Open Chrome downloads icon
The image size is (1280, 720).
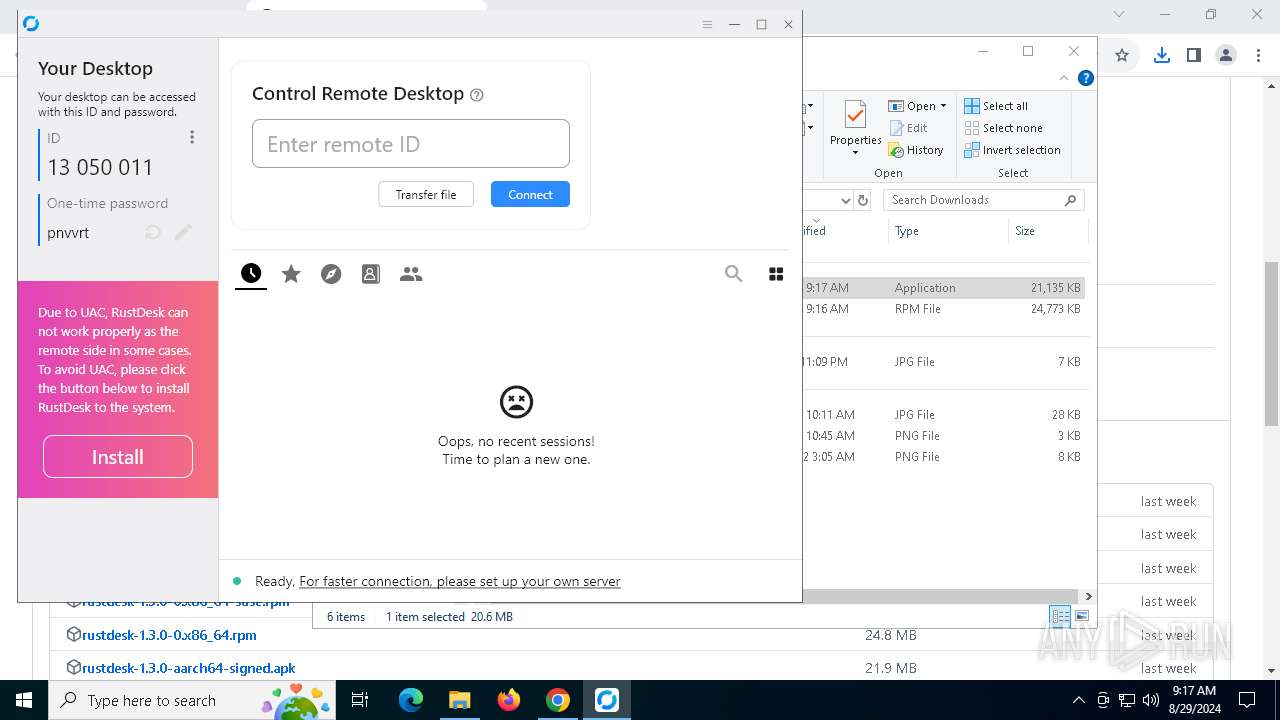click(x=1161, y=55)
